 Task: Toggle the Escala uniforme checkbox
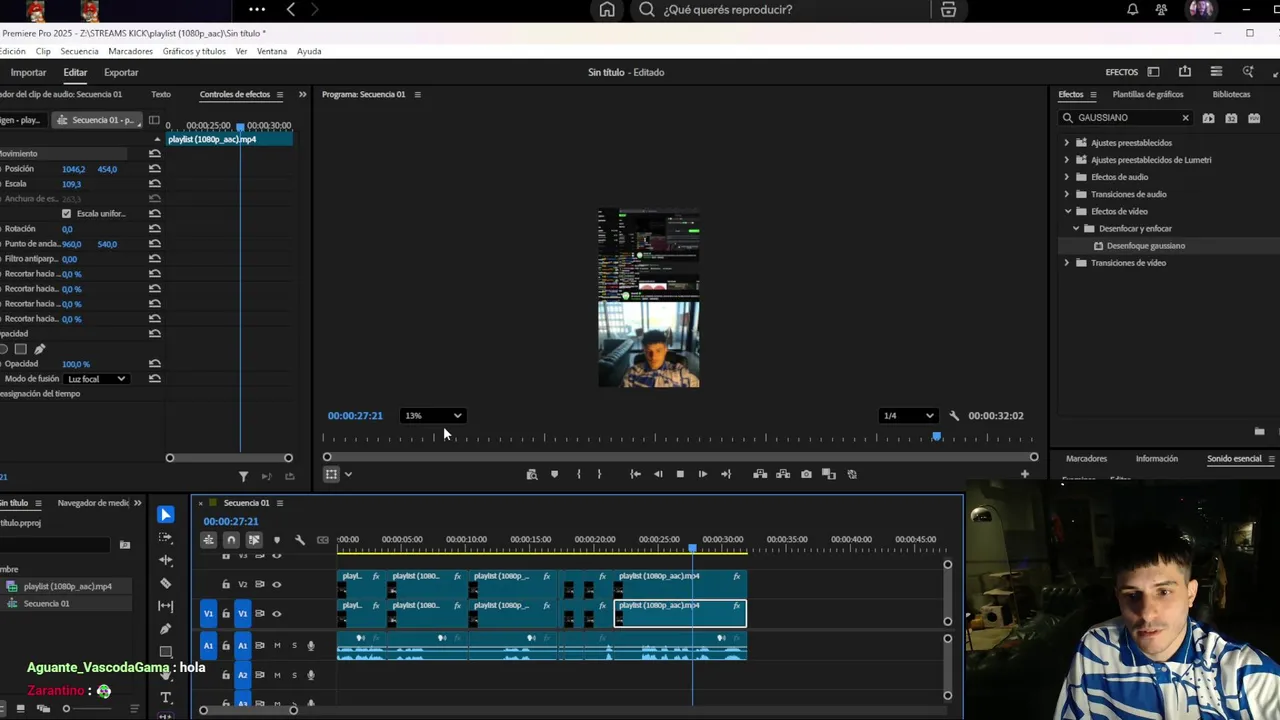(x=67, y=214)
